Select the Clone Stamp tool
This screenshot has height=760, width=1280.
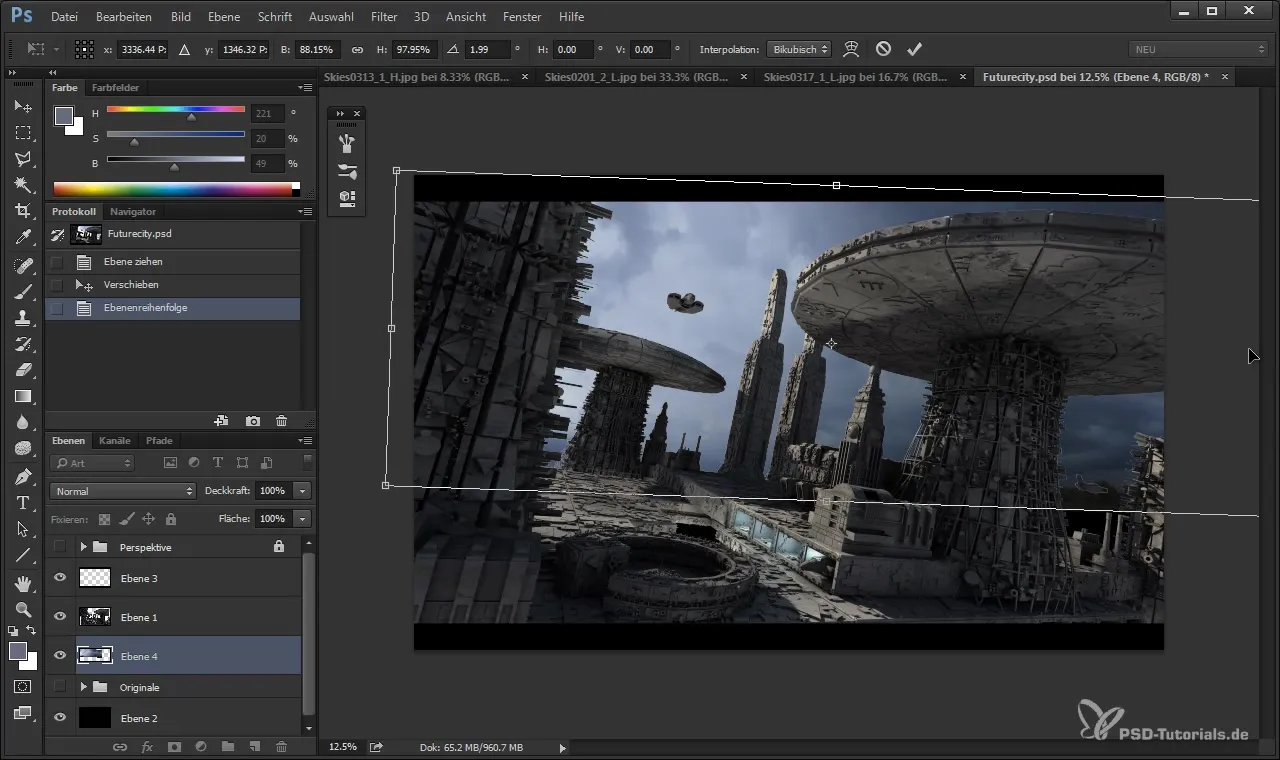tap(23, 317)
